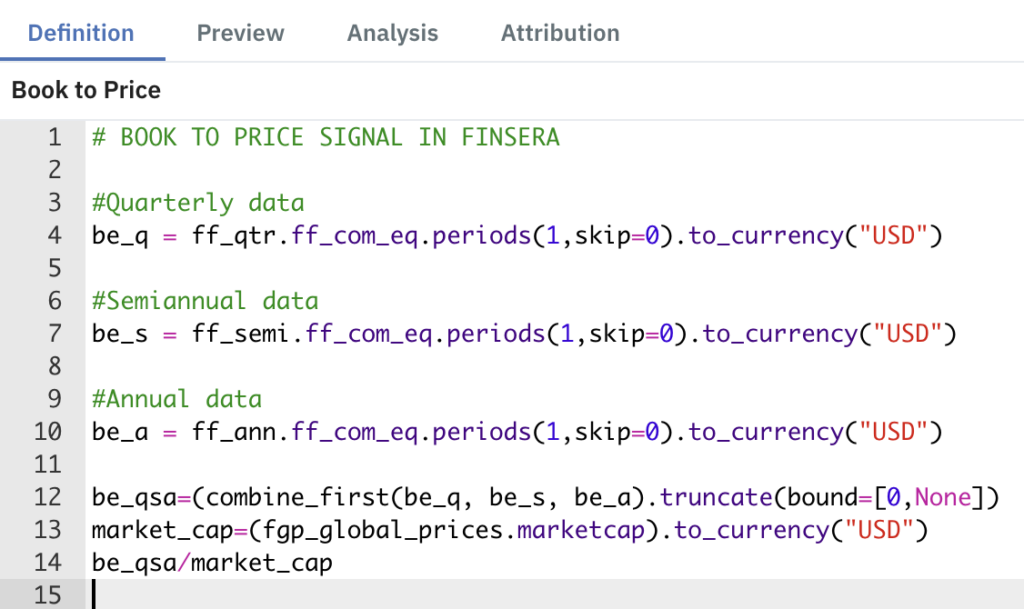Click line number 1 in gutter

tap(55, 137)
